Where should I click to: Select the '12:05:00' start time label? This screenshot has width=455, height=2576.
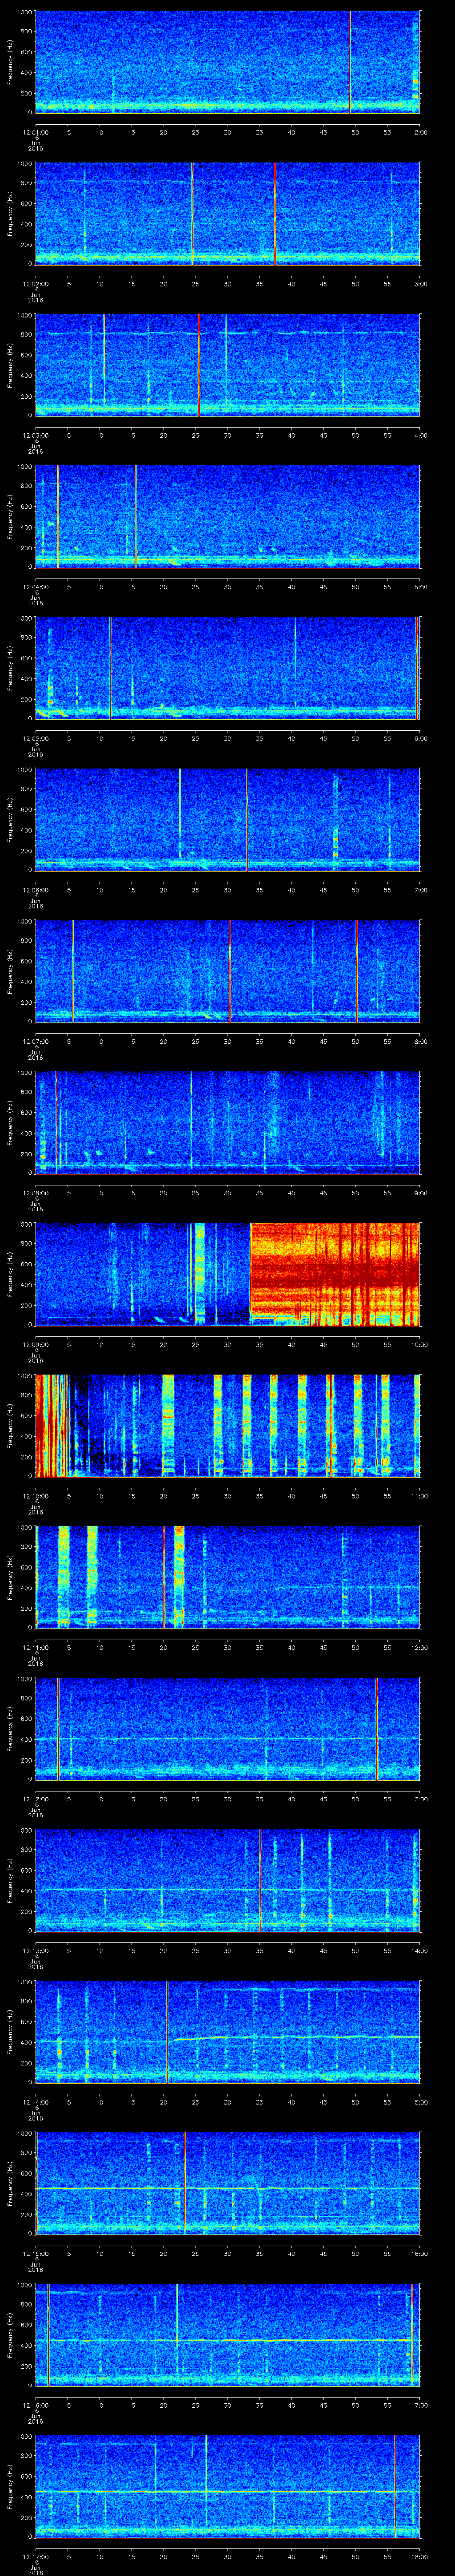pos(35,738)
